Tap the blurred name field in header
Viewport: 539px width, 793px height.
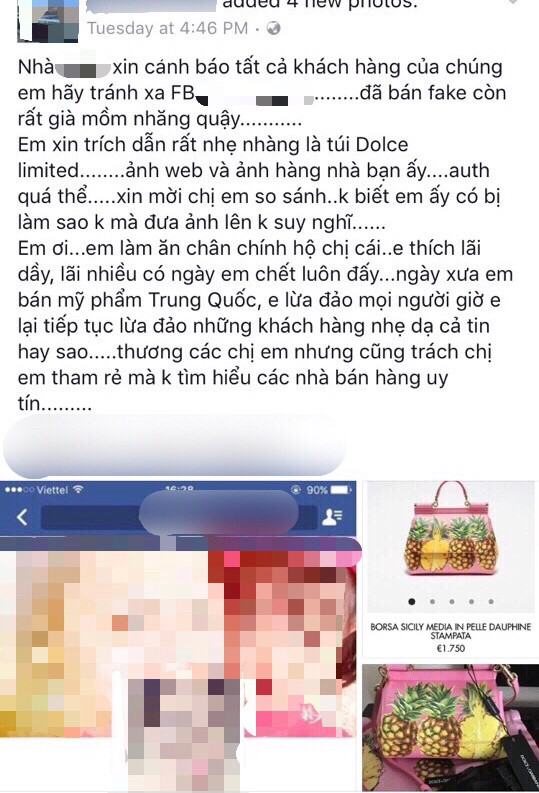point(179,517)
